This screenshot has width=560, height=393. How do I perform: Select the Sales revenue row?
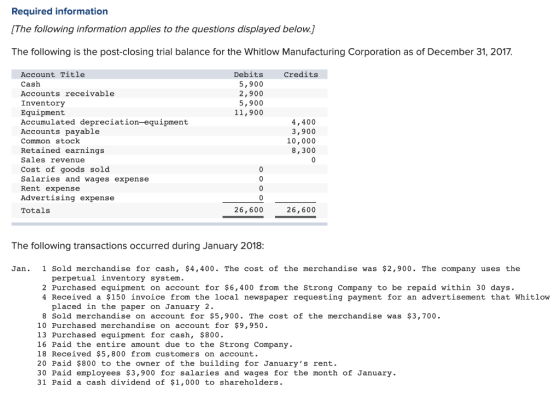coord(169,160)
